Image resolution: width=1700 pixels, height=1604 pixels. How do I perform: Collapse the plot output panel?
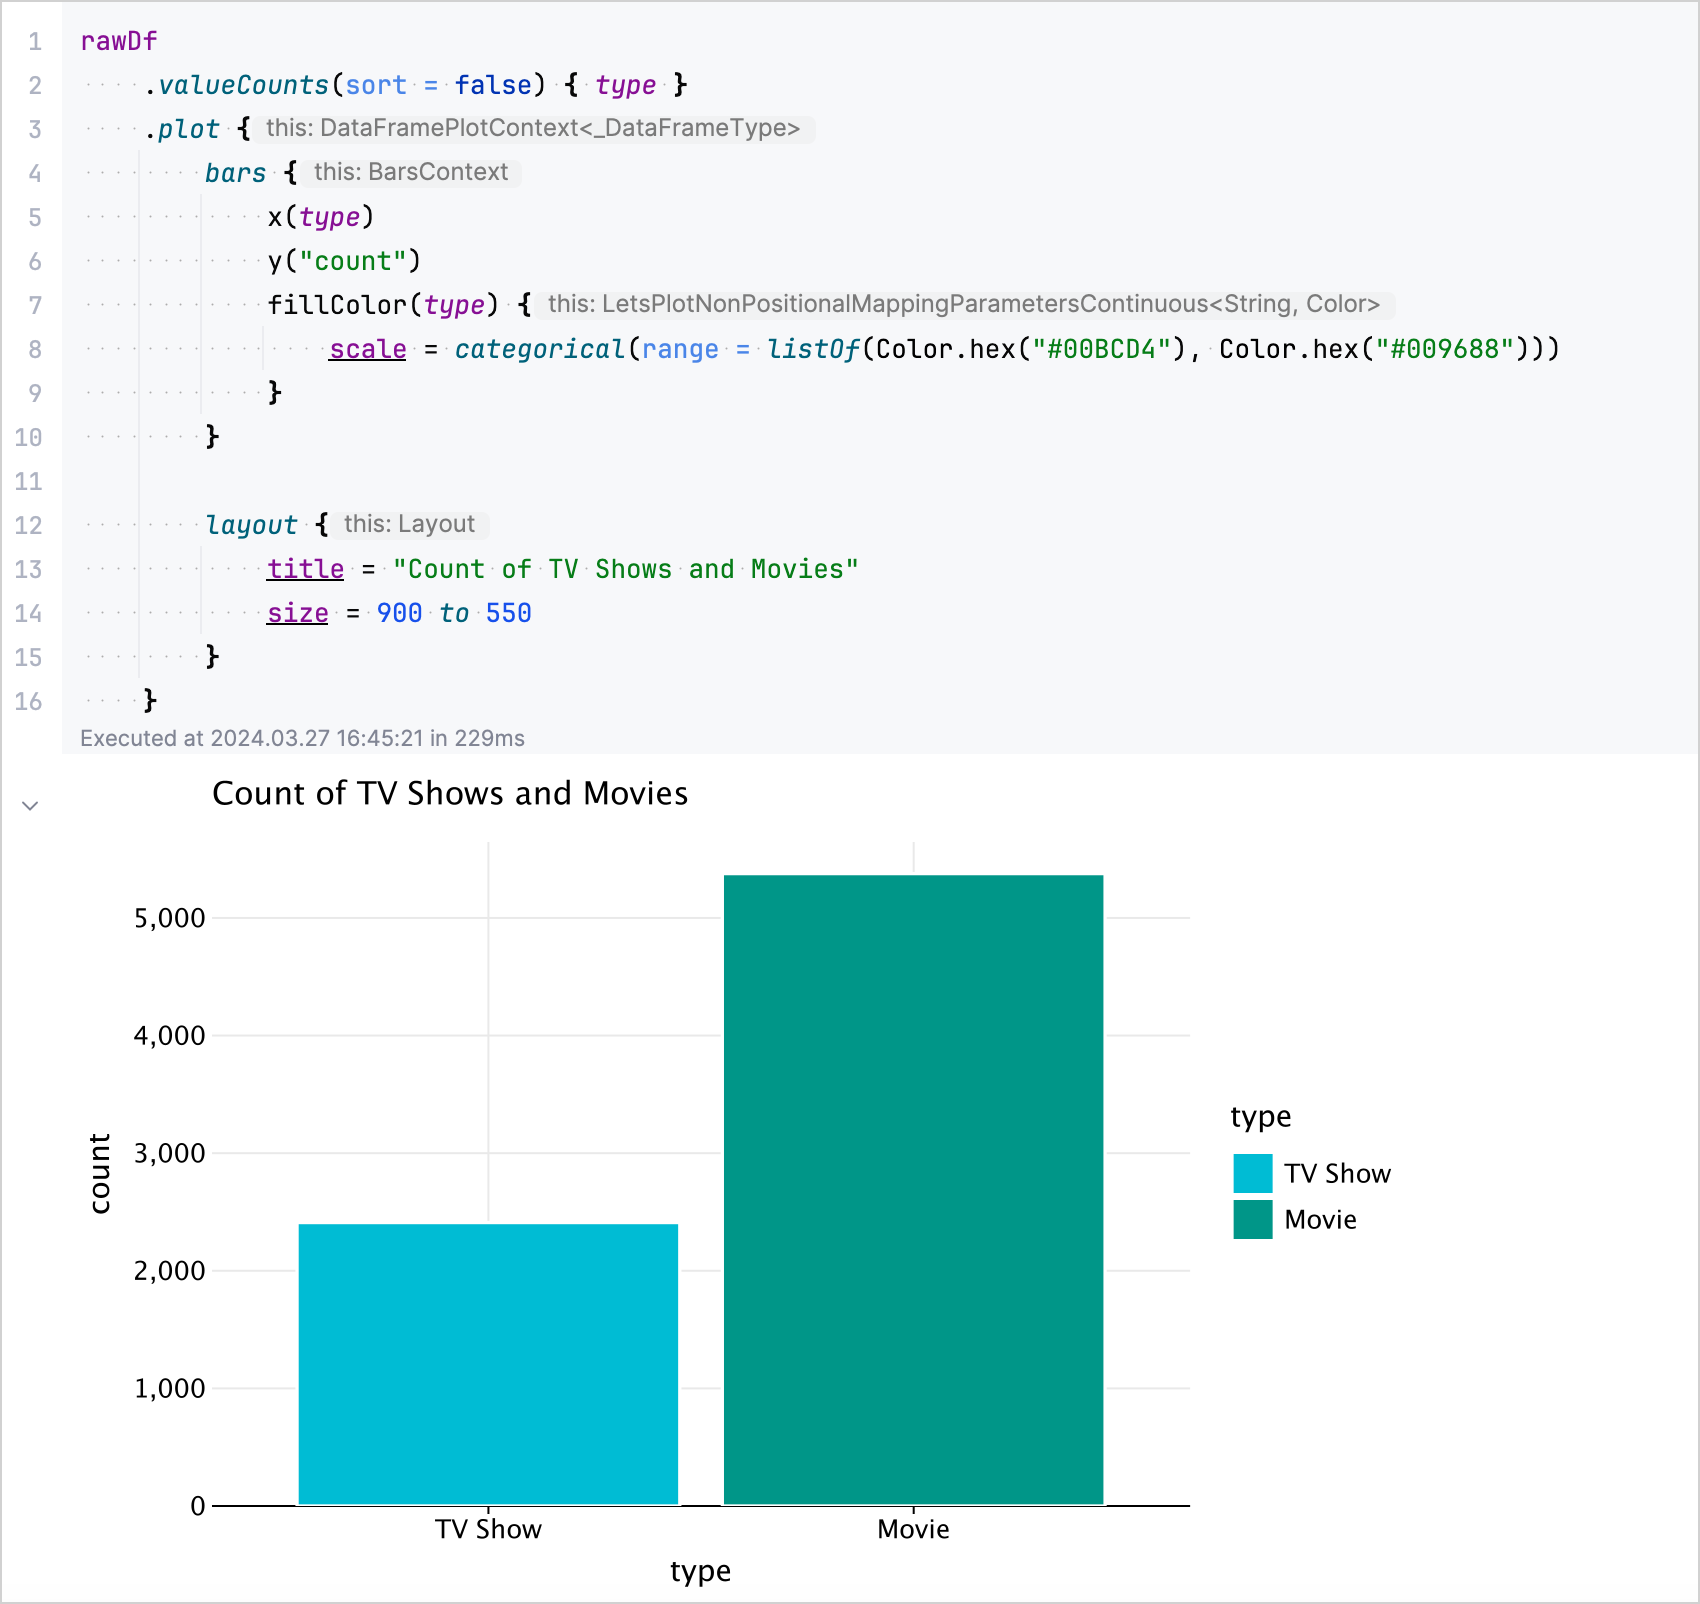pyautogui.click(x=30, y=806)
